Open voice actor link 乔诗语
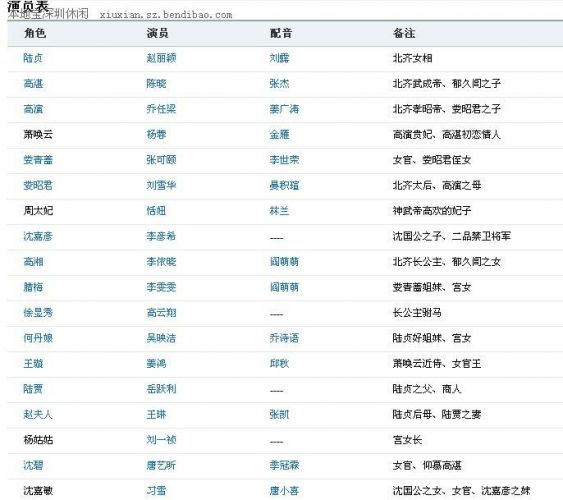This screenshot has height=500, width=563. [x=284, y=338]
